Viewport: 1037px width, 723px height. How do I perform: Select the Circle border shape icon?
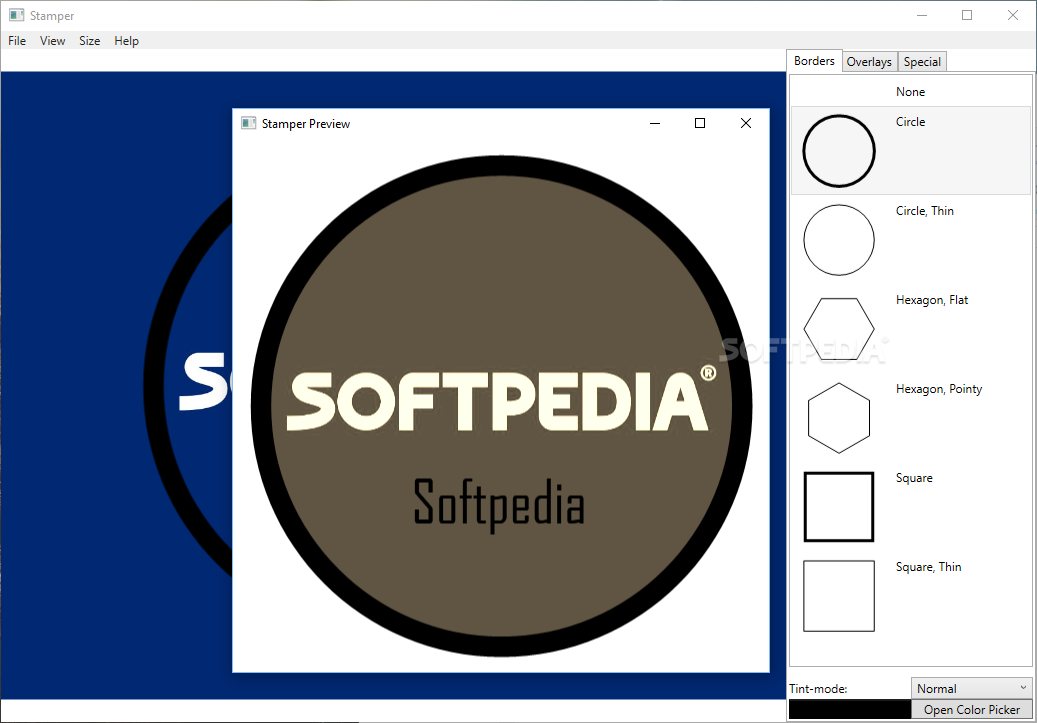coord(839,151)
